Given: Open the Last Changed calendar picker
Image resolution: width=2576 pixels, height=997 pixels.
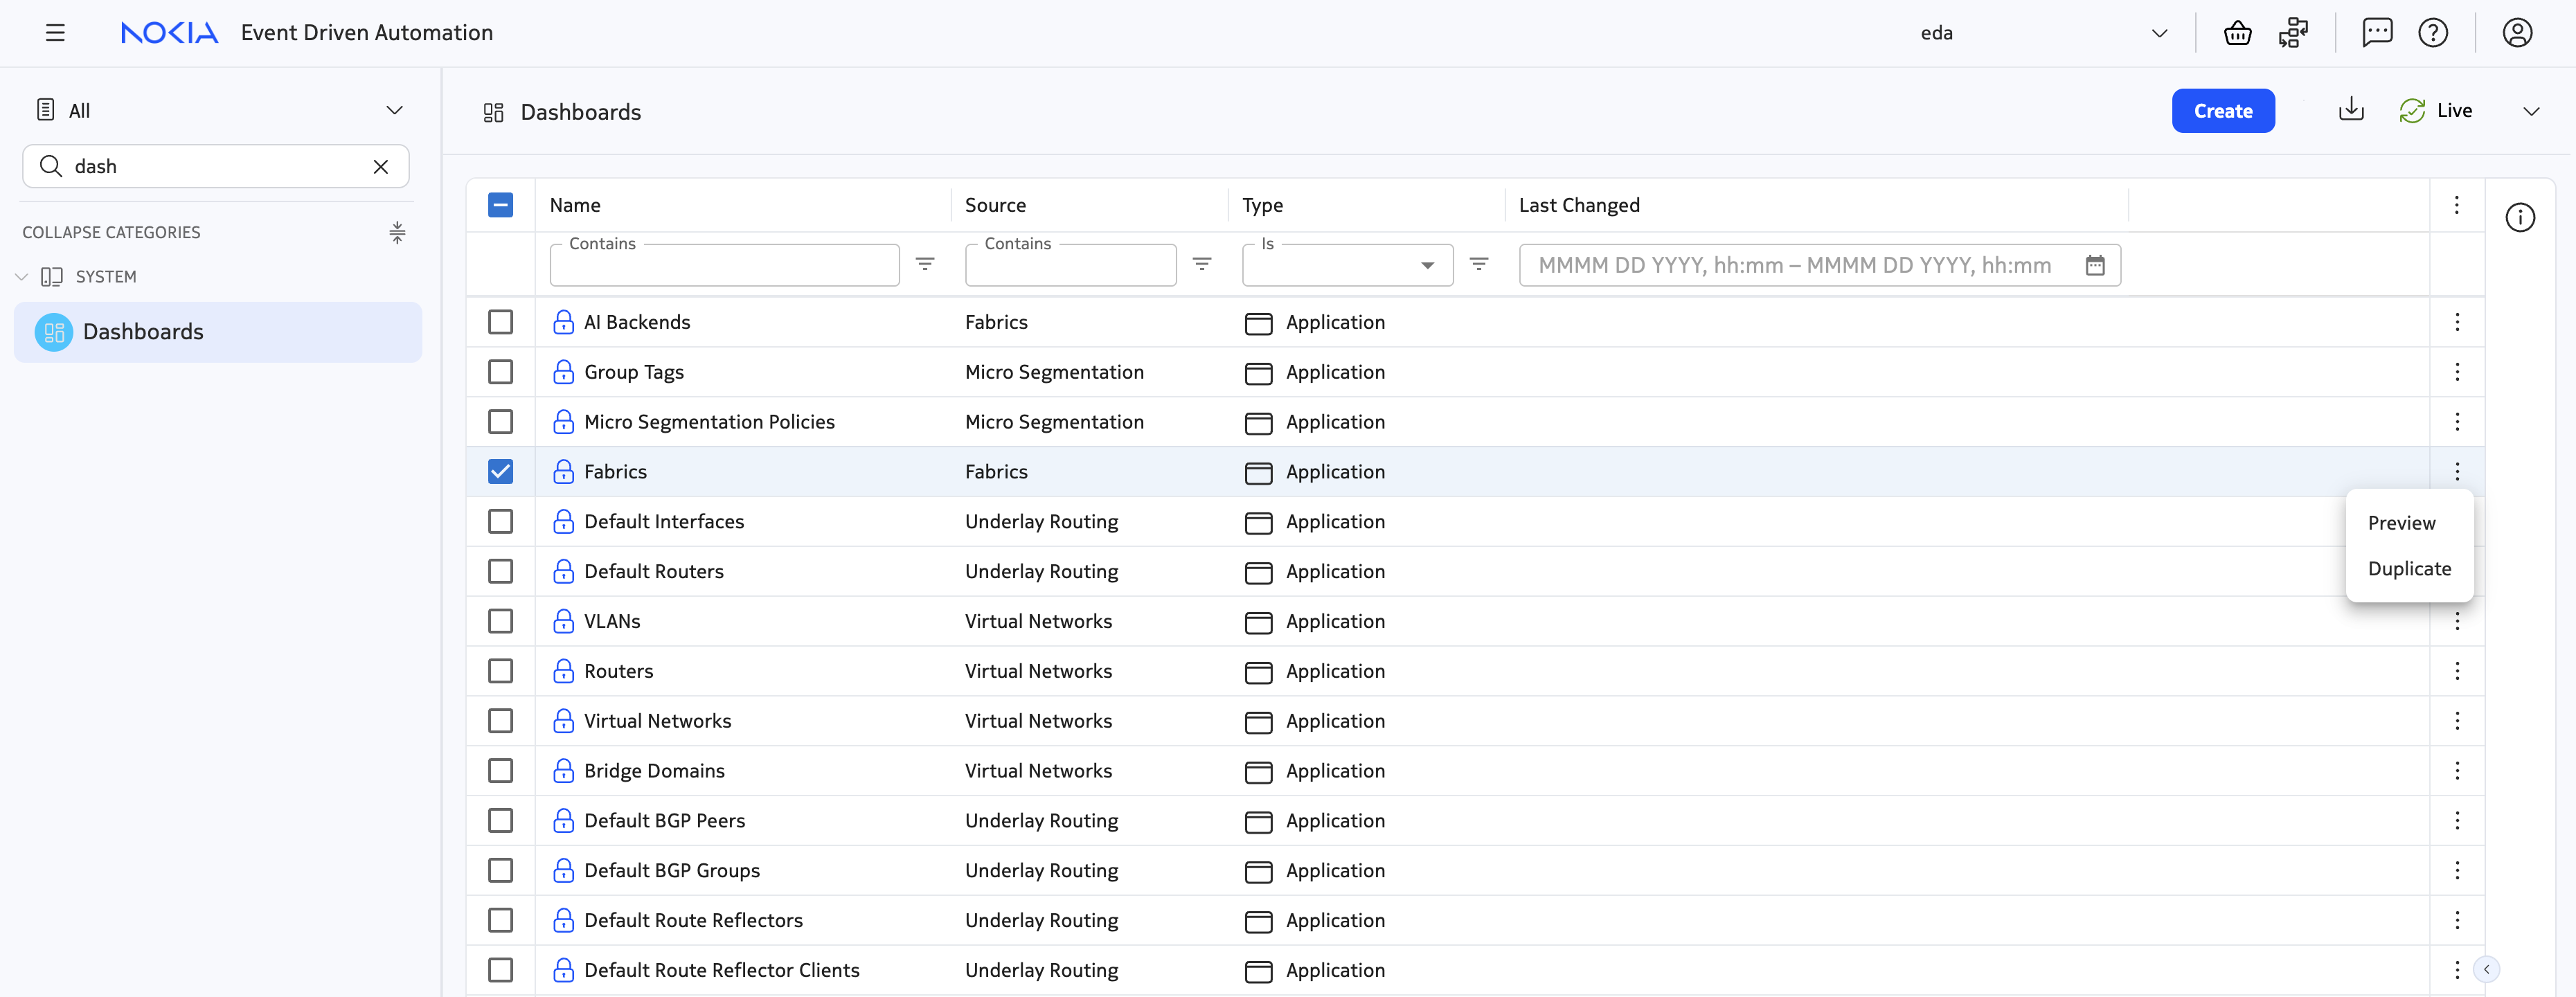Looking at the screenshot, I should pyautogui.click(x=2095, y=265).
